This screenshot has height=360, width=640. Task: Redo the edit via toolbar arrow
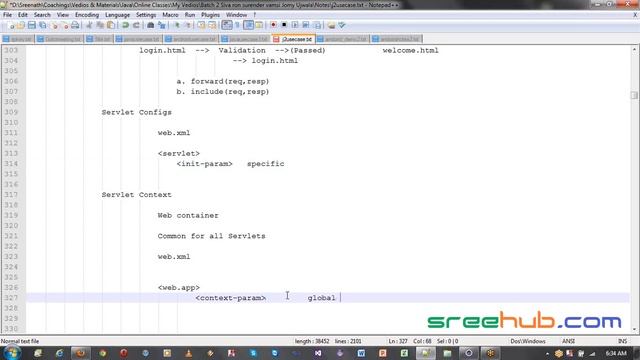[x=136, y=25]
